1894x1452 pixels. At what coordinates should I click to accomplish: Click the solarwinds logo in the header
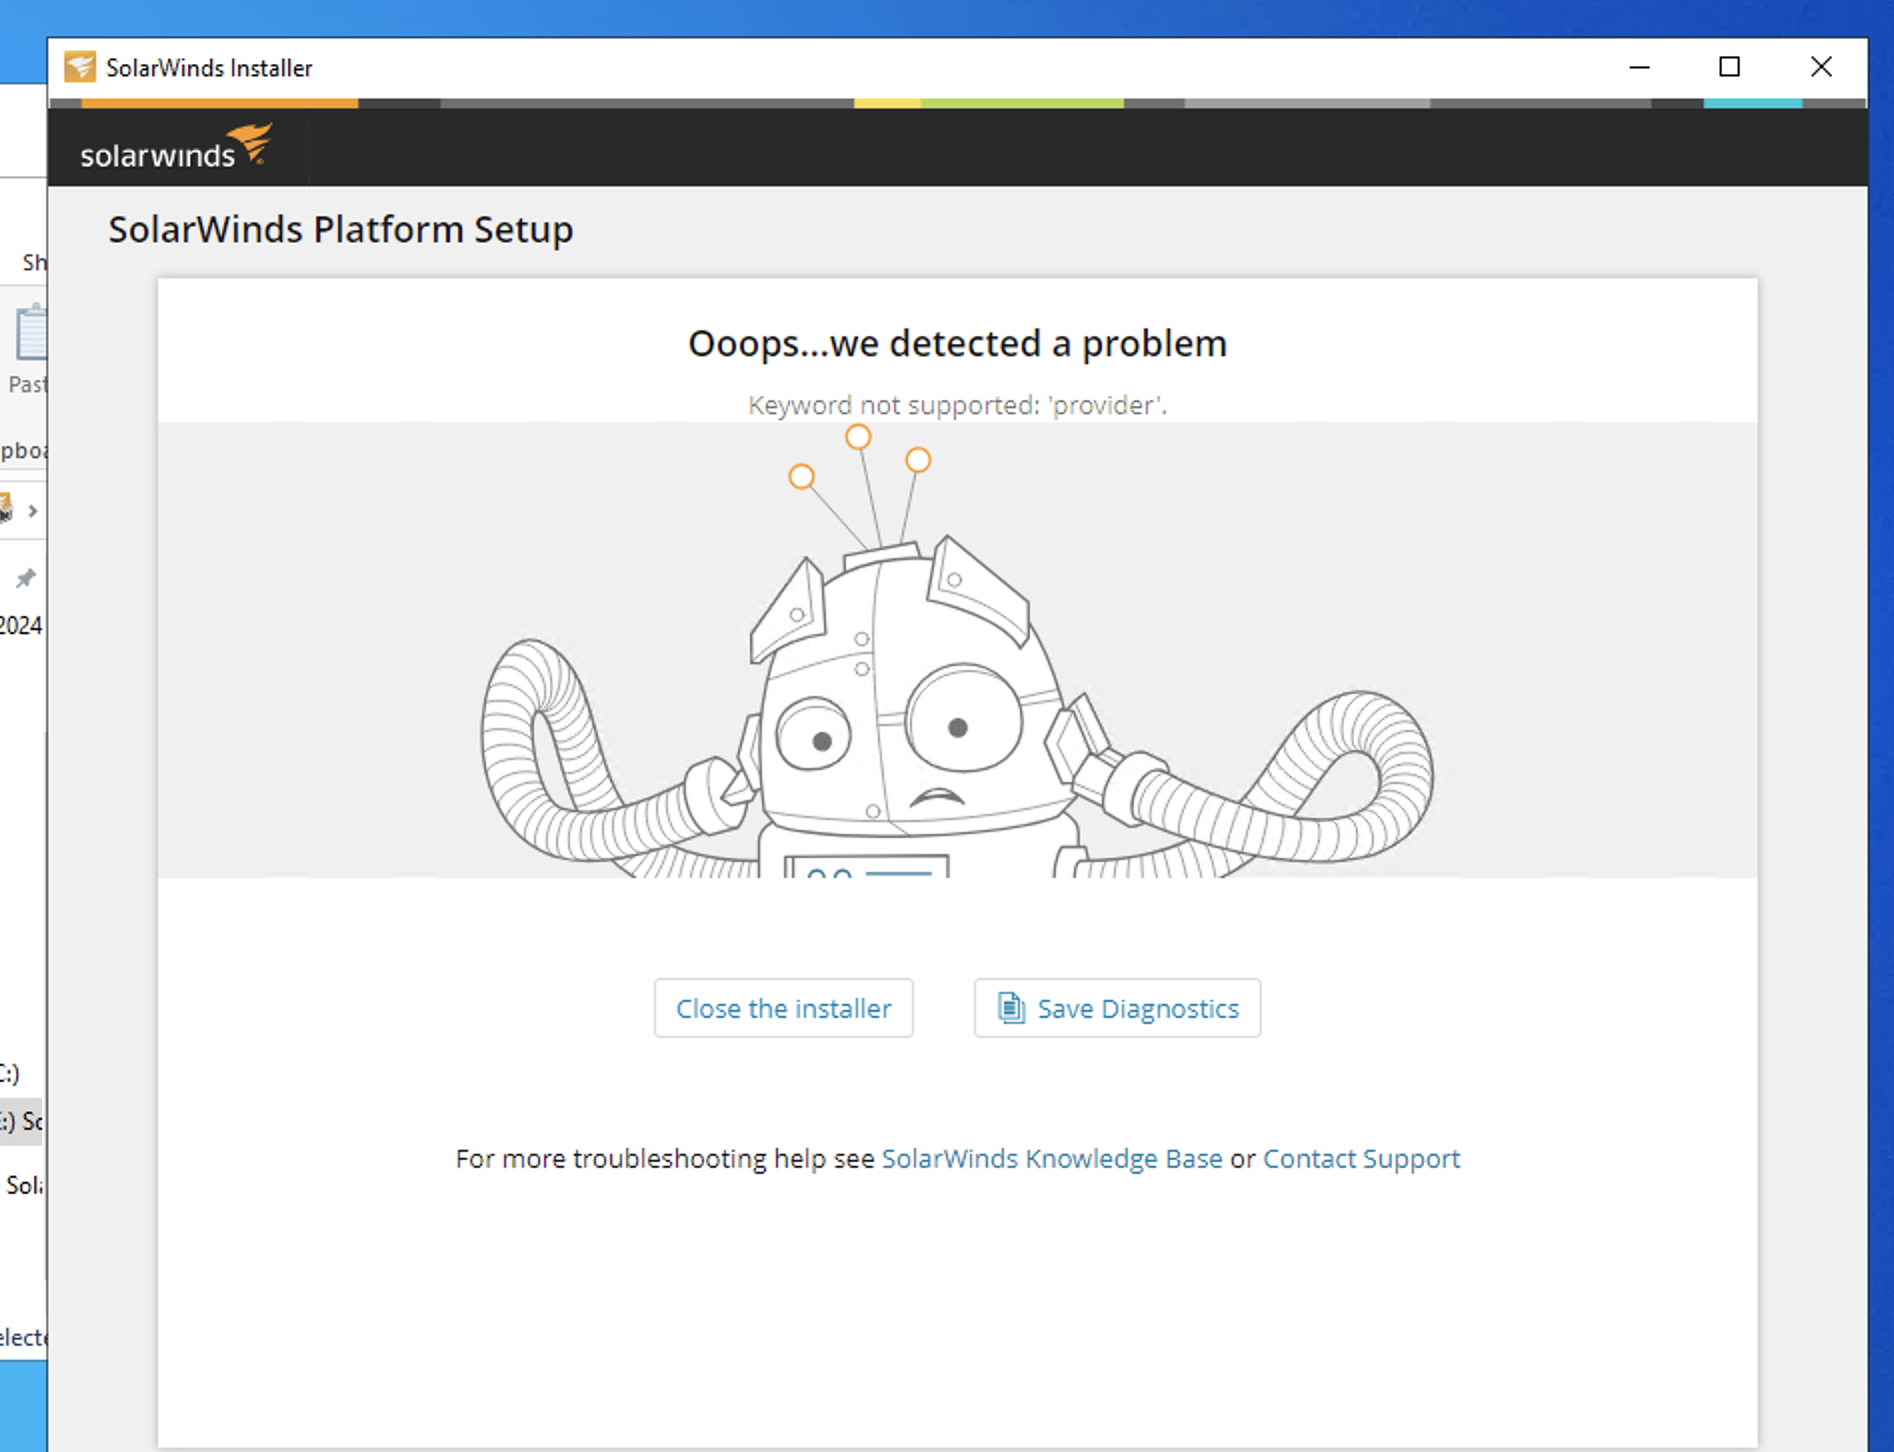pyautogui.click(x=176, y=147)
